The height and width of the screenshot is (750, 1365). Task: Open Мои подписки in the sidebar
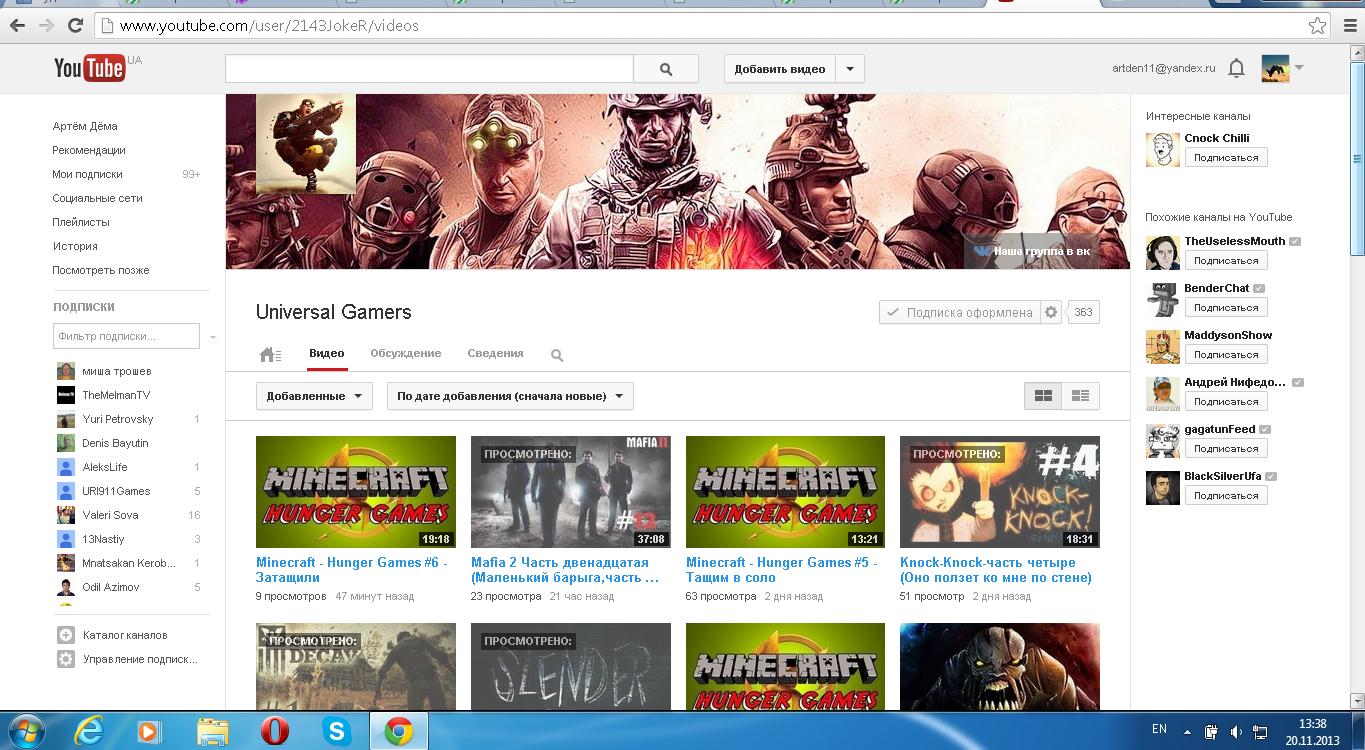[x=88, y=174]
